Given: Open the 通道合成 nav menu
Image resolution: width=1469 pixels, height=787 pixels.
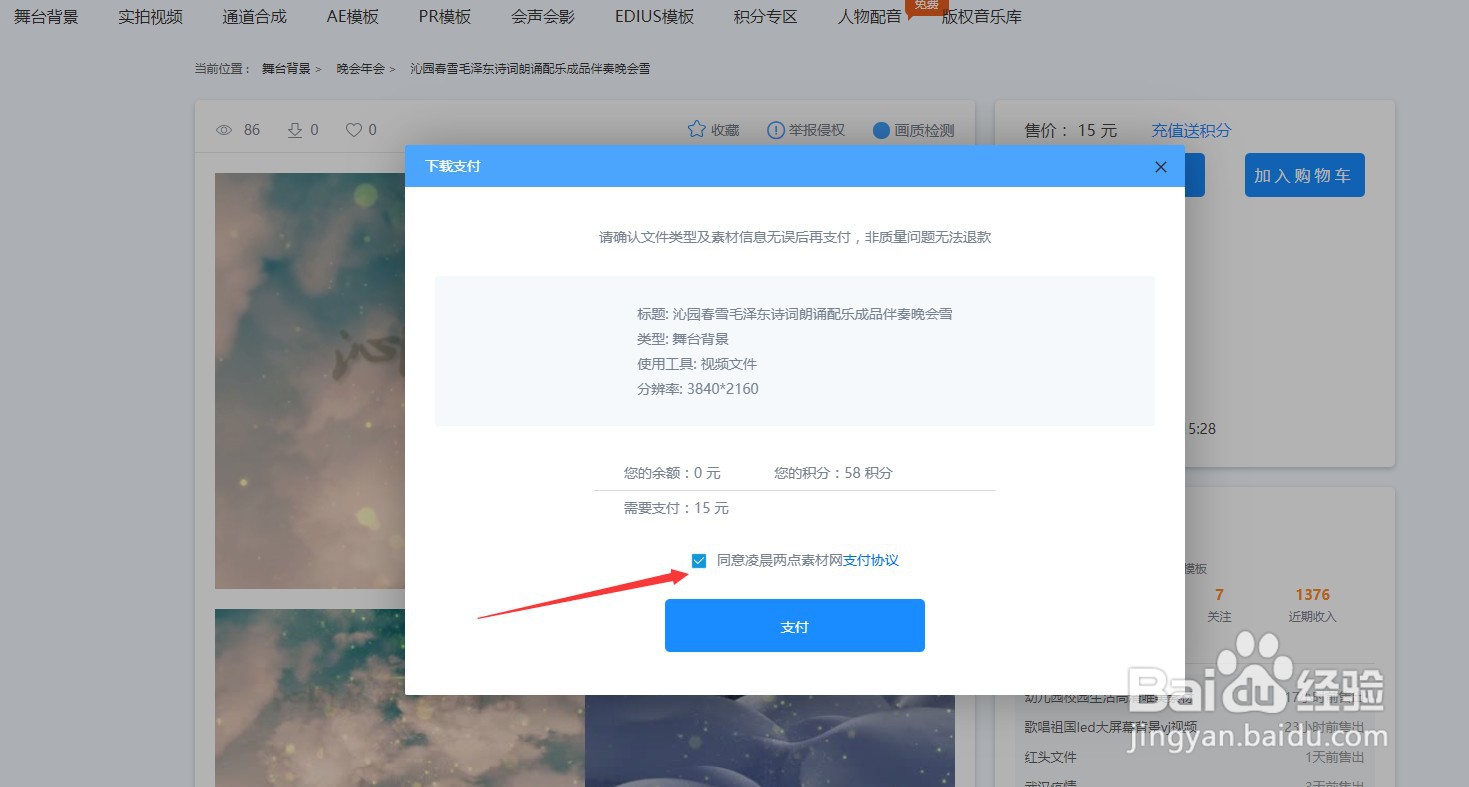Looking at the screenshot, I should (254, 17).
